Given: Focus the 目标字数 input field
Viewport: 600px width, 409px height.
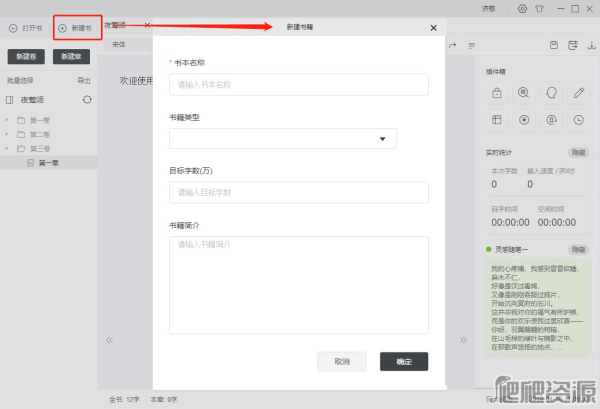Looking at the screenshot, I should click(299, 192).
